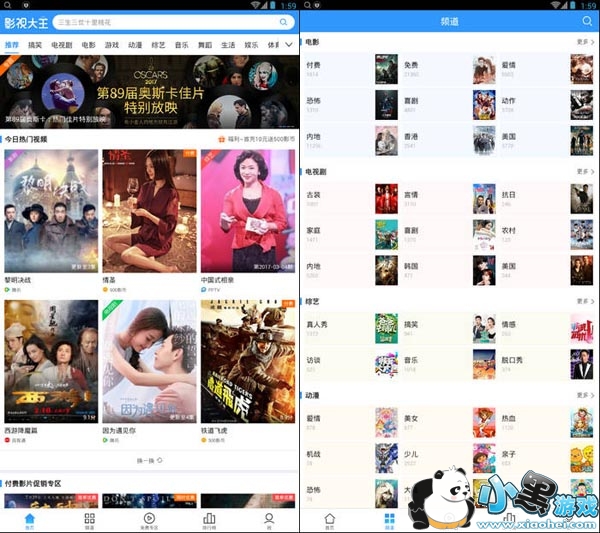This screenshot has height=533, width=600.
Task: Open the 免费 movie category
Action: (x=450, y=69)
